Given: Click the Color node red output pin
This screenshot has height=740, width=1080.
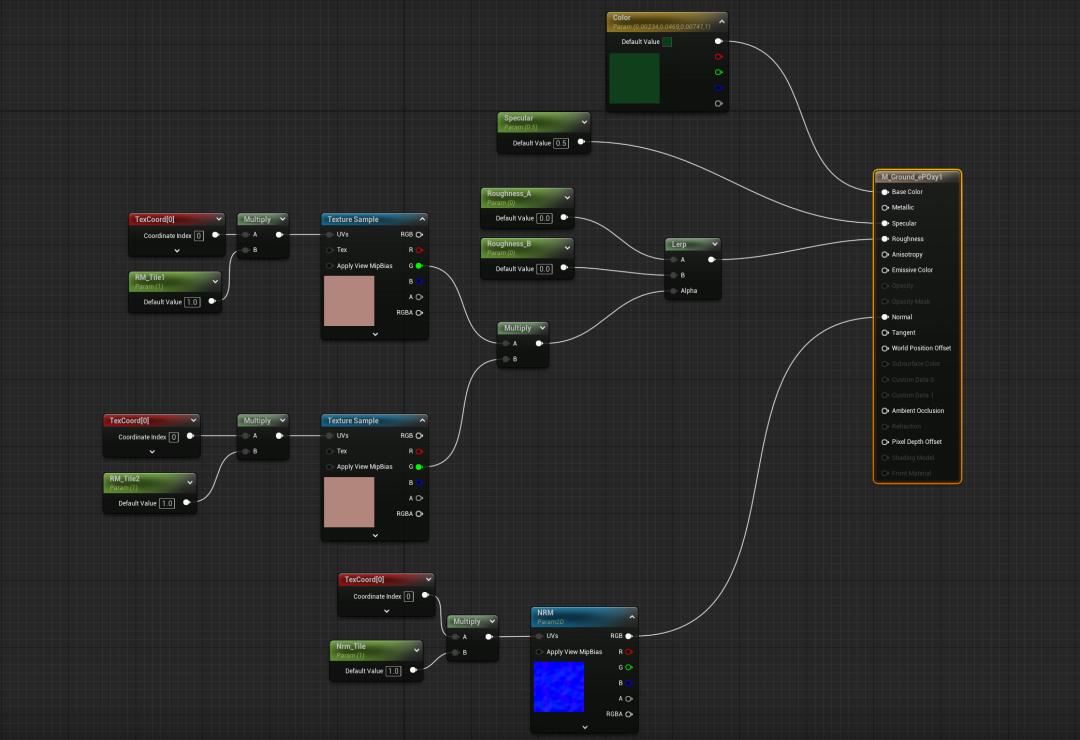Looking at the screenshot, I should point(718,56).
